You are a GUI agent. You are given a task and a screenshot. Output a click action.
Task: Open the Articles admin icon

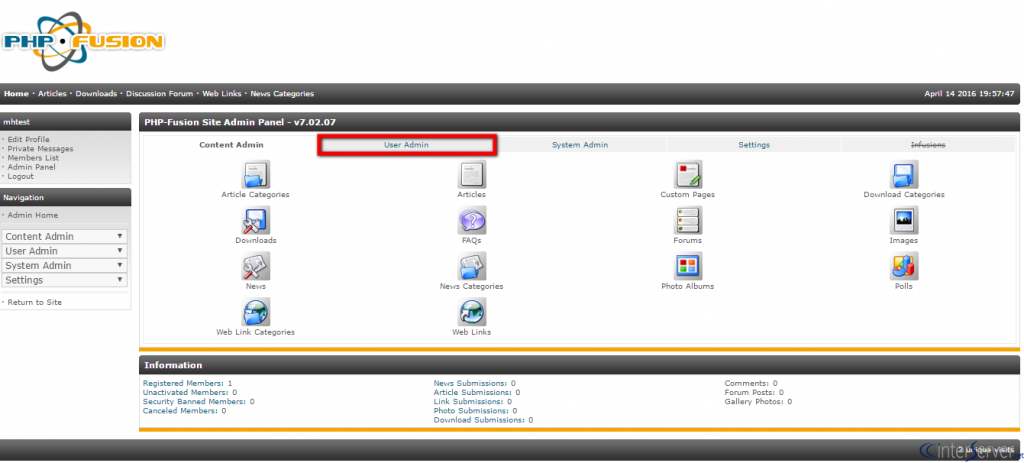tap(472, 174)
